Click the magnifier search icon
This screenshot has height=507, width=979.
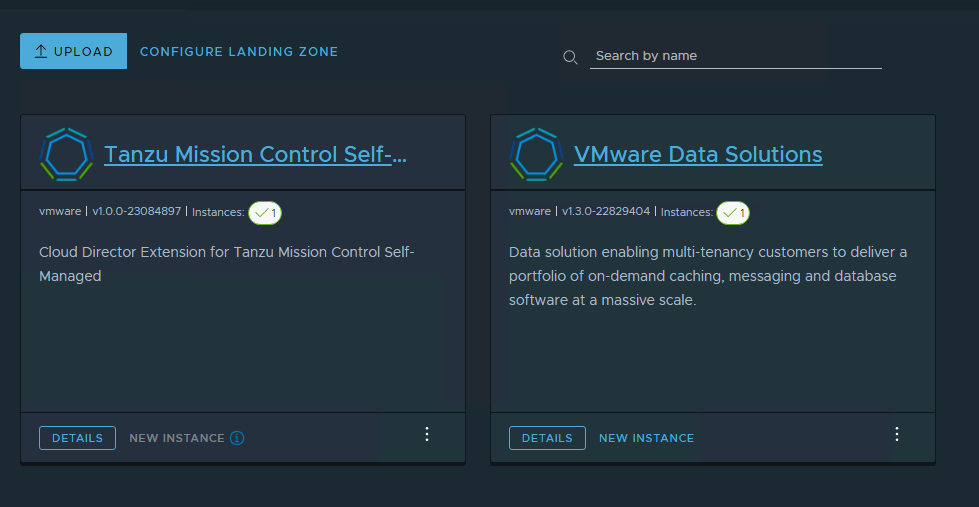(570, 57)
